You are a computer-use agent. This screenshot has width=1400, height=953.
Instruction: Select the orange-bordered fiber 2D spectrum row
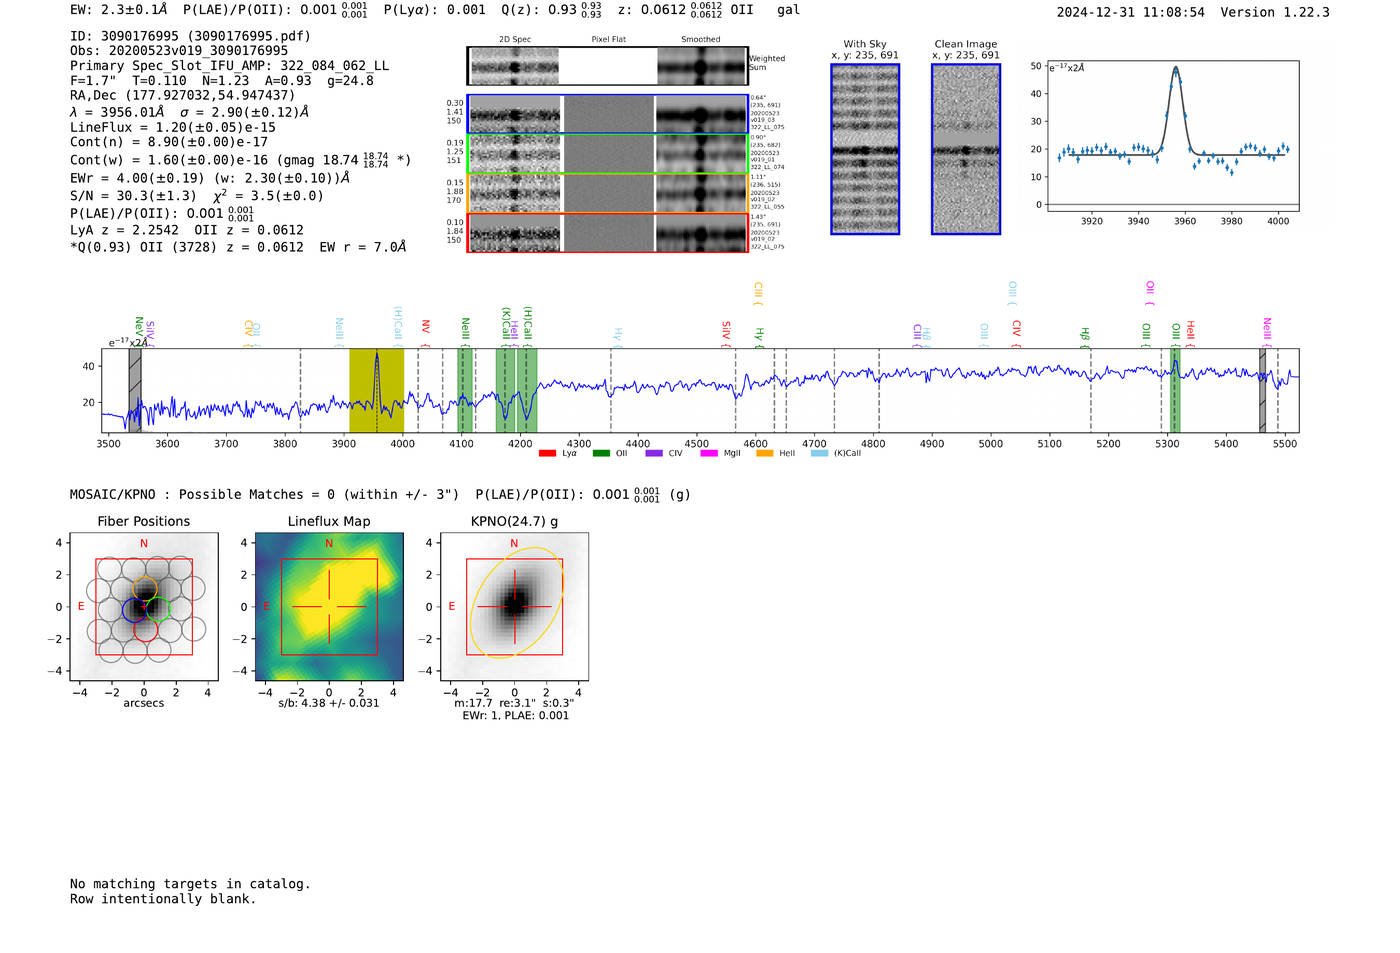pos(608,193)
